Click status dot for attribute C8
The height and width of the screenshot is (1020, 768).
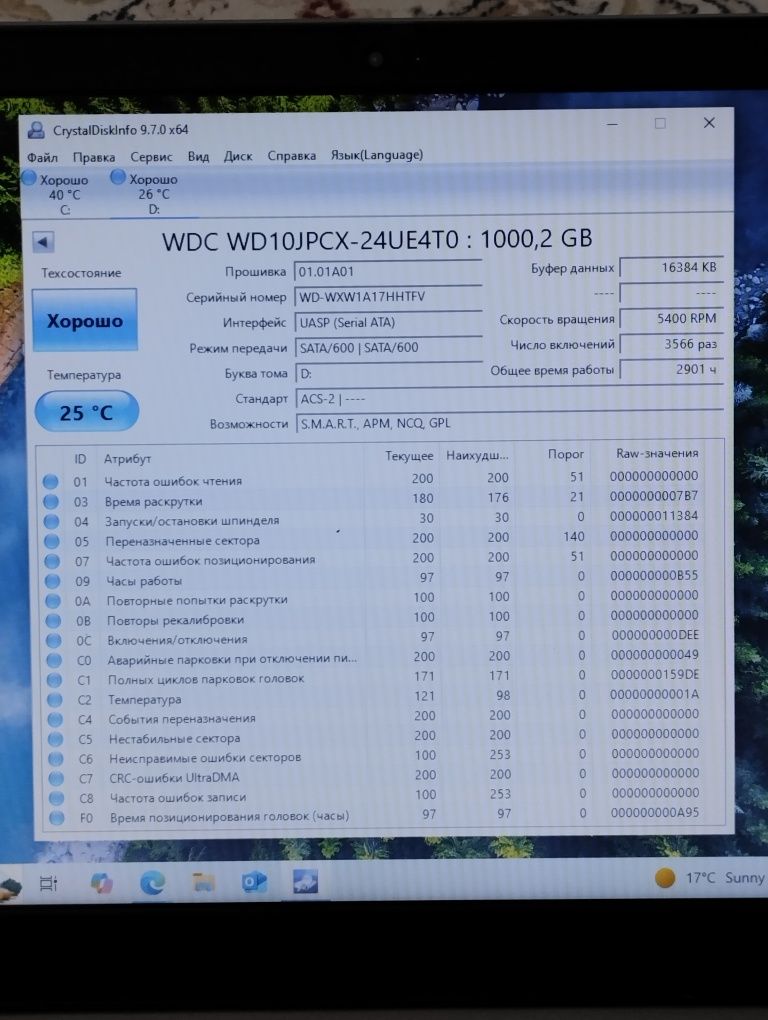pos(57,798)
